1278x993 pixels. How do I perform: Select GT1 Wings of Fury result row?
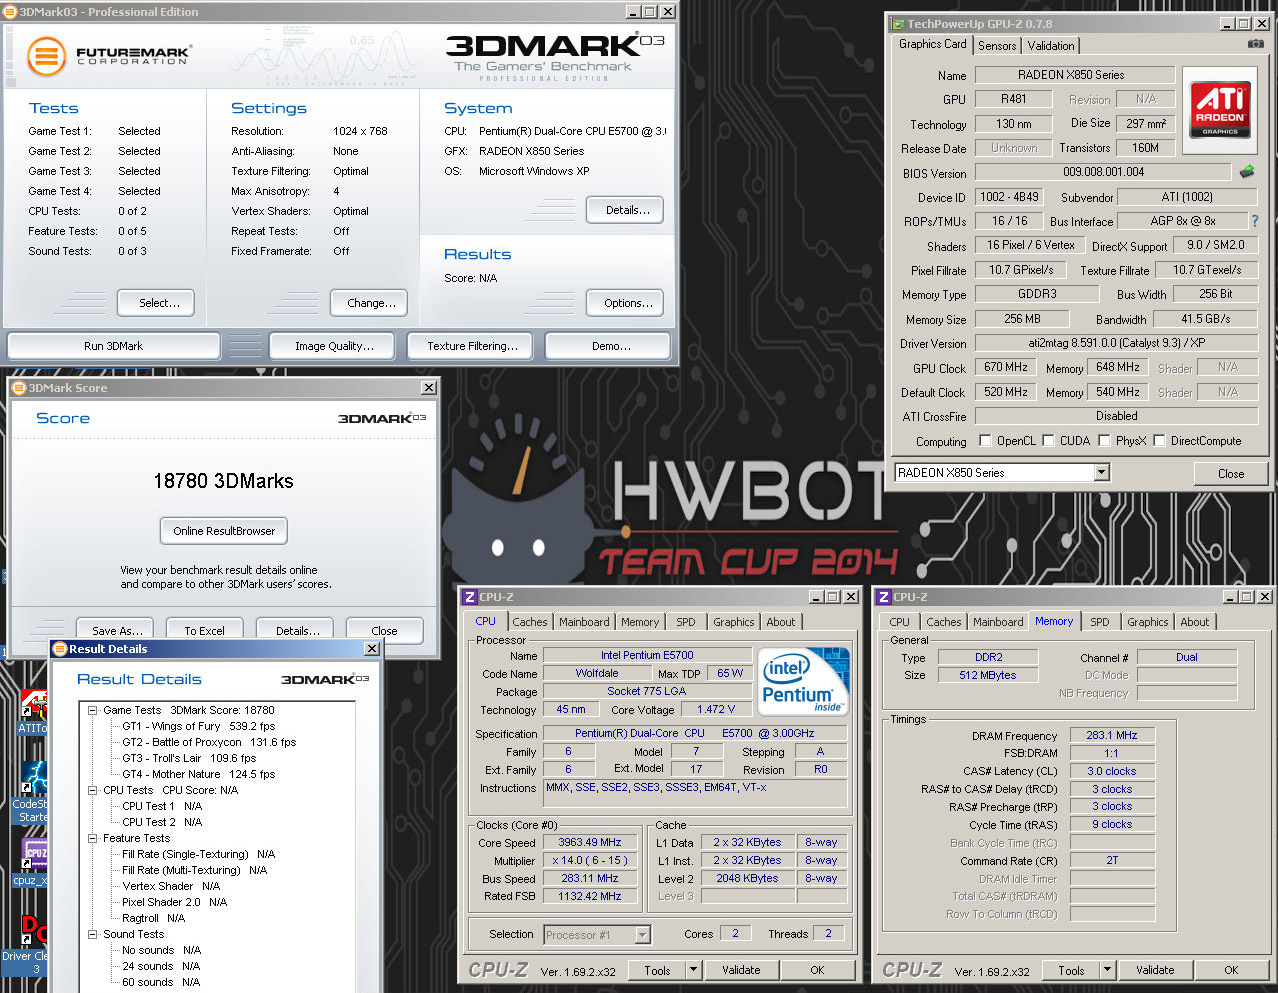tap(198, 726)
